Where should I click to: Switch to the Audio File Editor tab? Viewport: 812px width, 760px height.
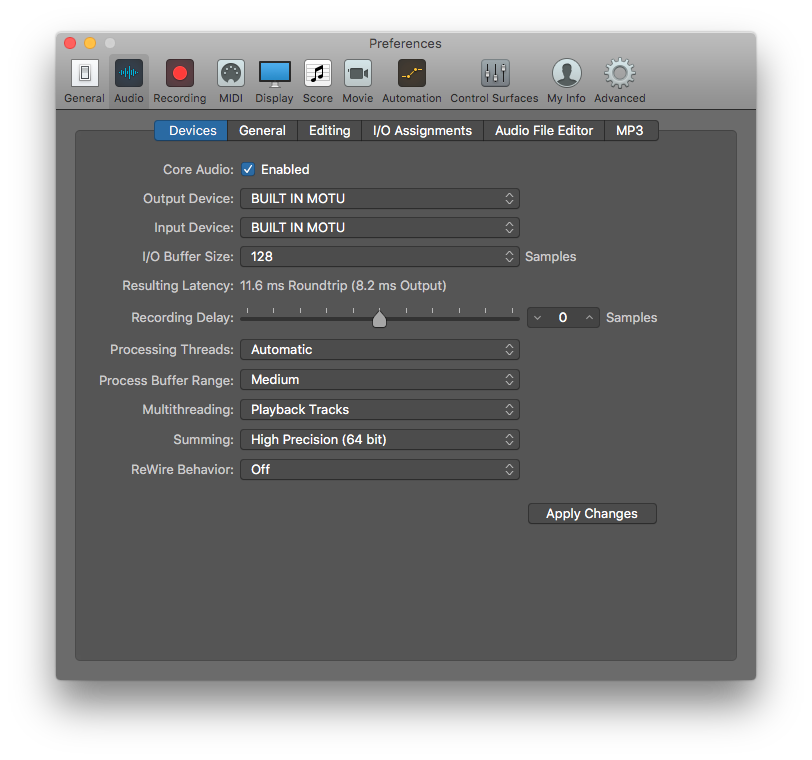(x=544, y=130)
